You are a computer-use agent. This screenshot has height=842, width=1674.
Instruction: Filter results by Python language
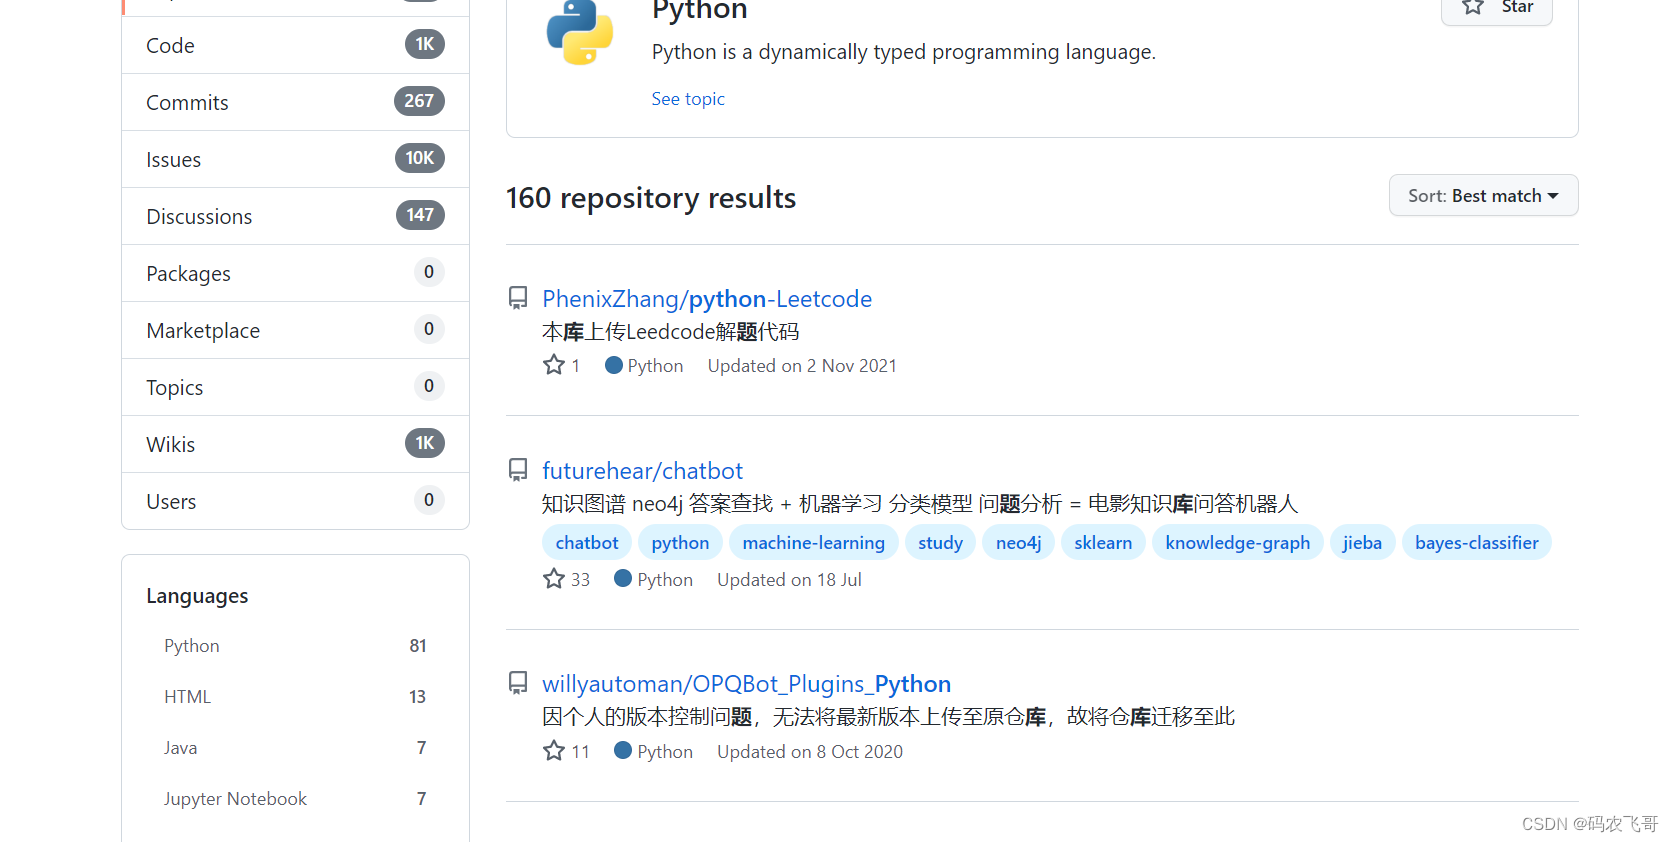tap(295, 646)
